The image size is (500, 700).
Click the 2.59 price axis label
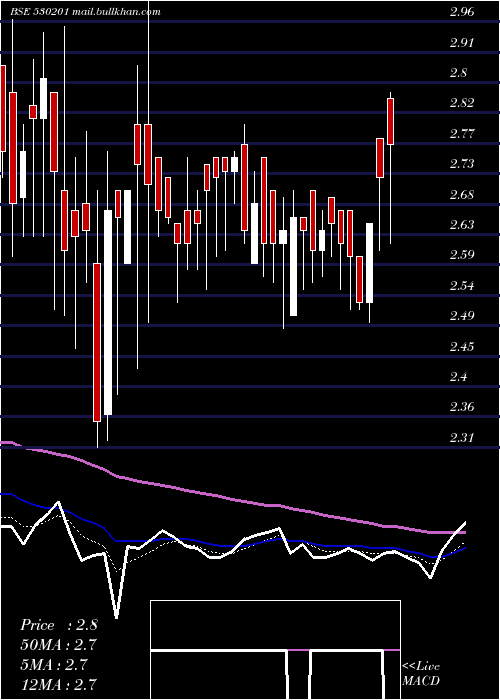(x=462, y=255)
